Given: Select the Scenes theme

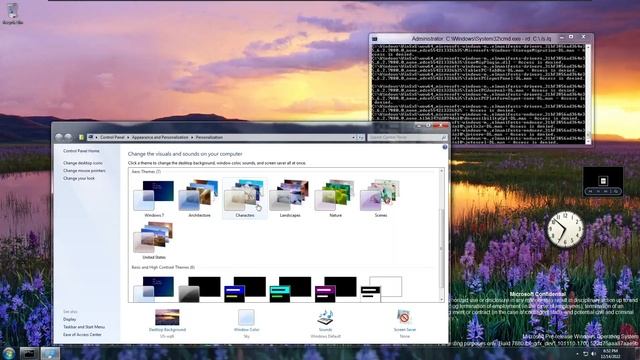Looking at the screenshot, I should pyautogui.click(x=380, y=199).
